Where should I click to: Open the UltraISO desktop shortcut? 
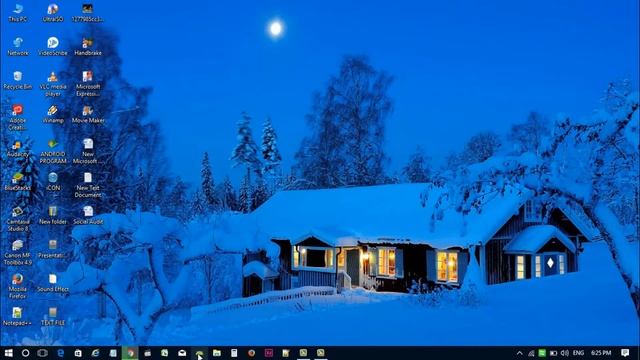53,13
